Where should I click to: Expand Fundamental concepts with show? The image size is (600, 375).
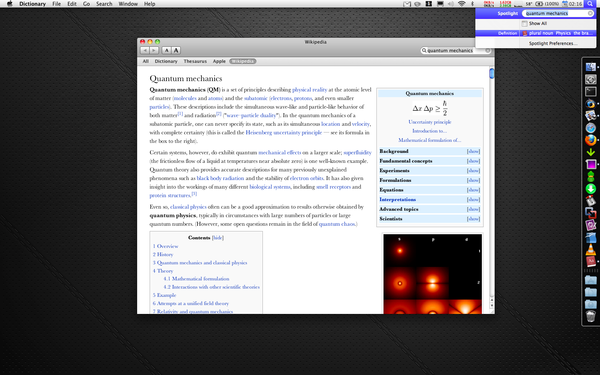(473, 161)
